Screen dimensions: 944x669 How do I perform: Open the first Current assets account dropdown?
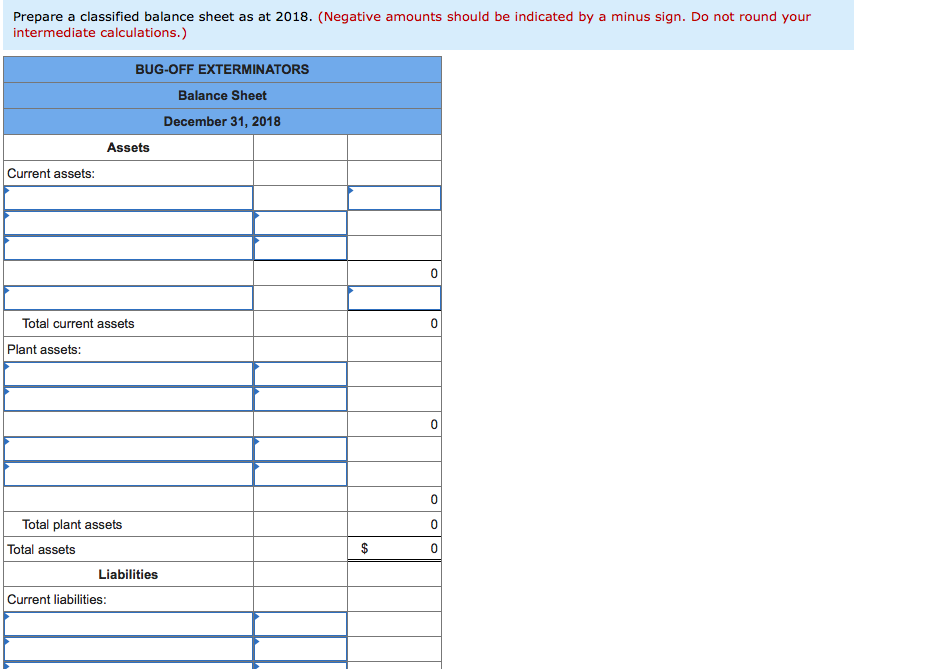click(x=128, y=197)
